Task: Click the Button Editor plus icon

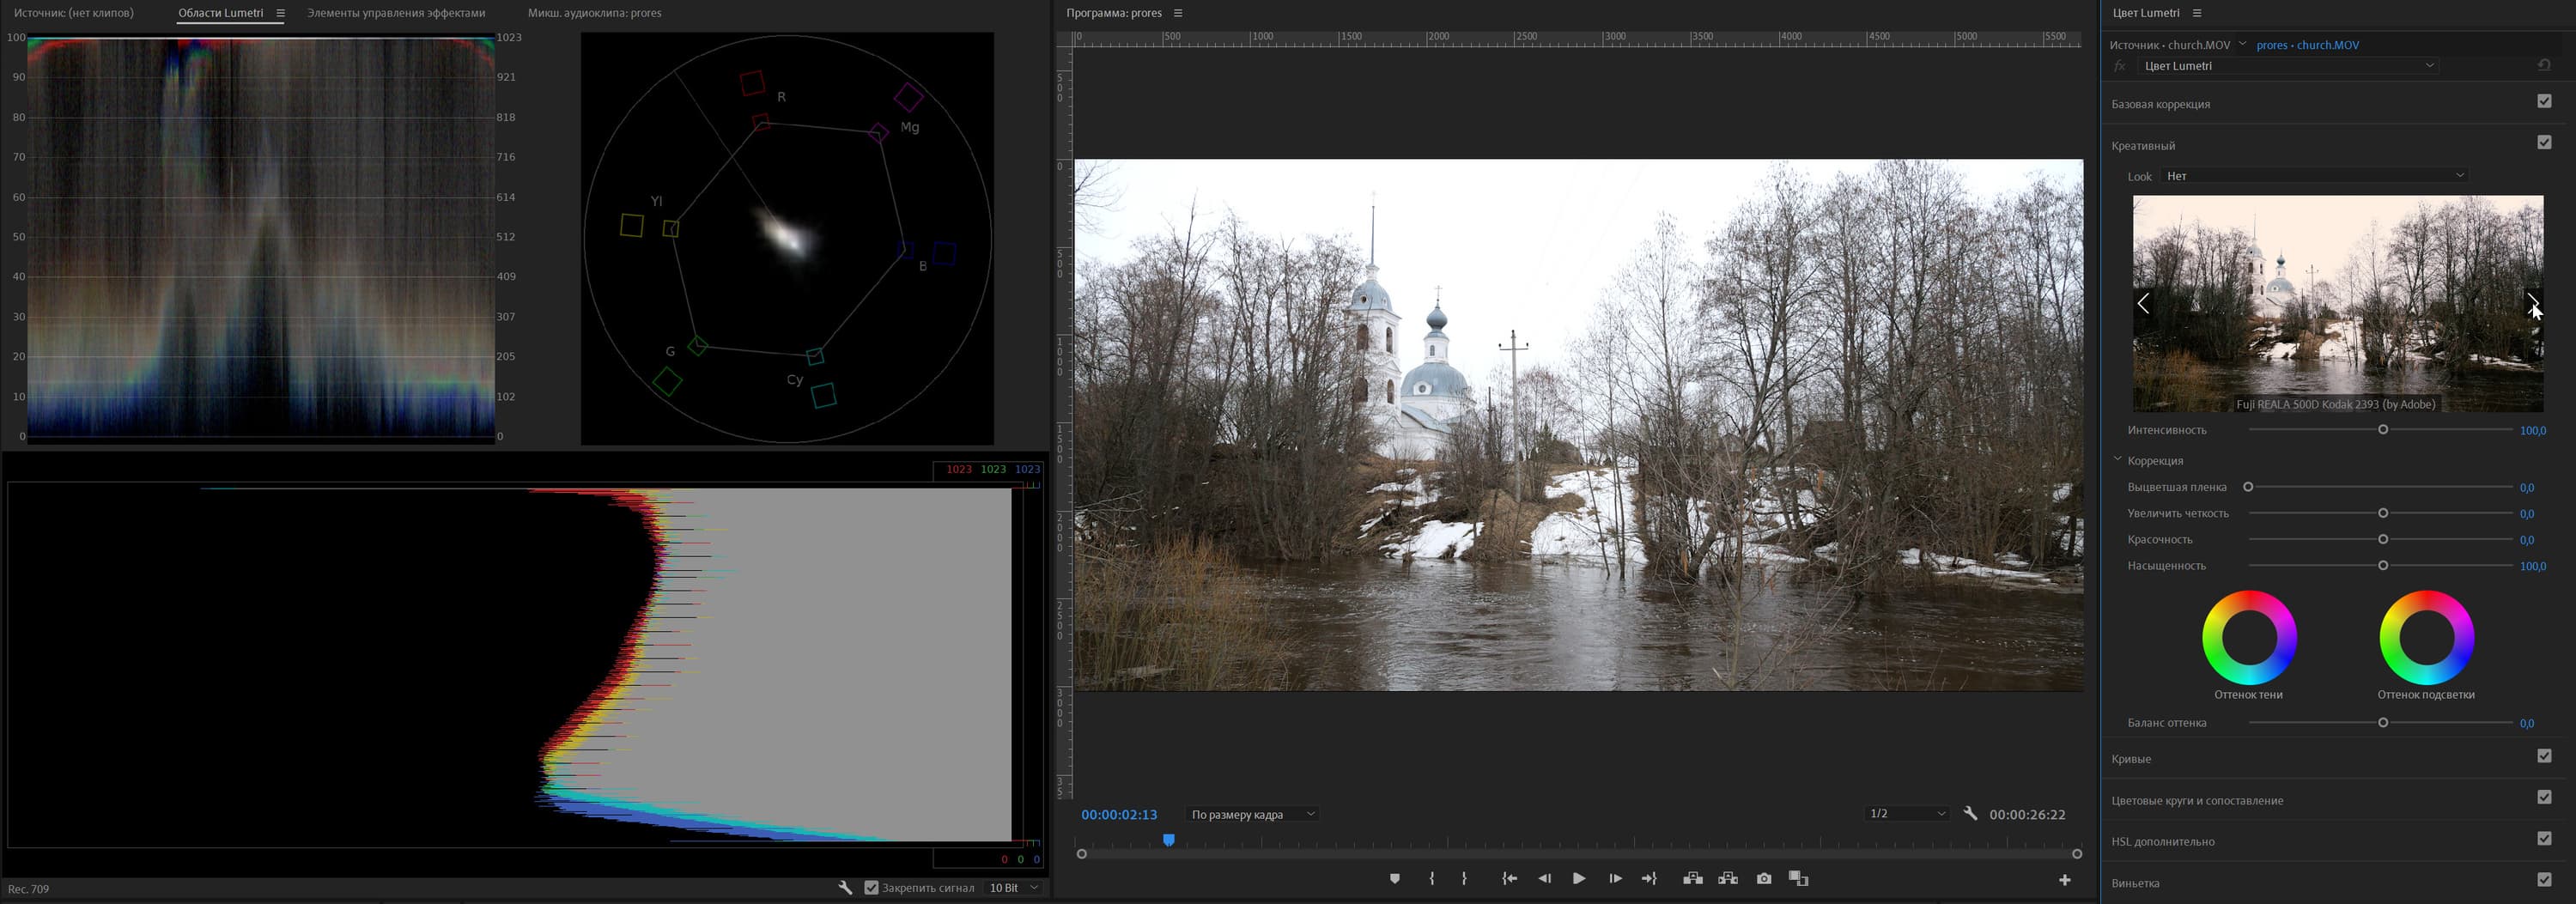Action: pos(2064,880)
